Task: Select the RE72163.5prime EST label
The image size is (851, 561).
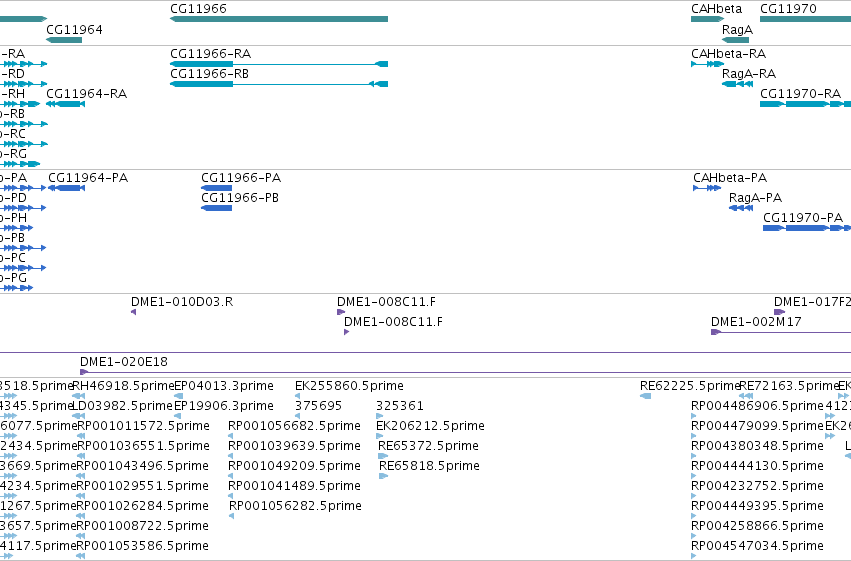Action: [x=790, y=386]
